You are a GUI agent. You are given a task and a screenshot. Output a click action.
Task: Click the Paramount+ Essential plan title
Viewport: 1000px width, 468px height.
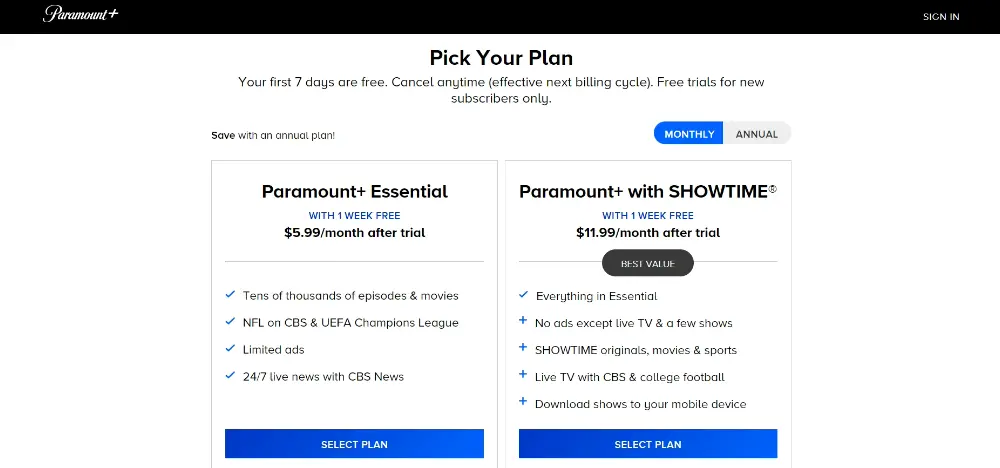[355, 191]
